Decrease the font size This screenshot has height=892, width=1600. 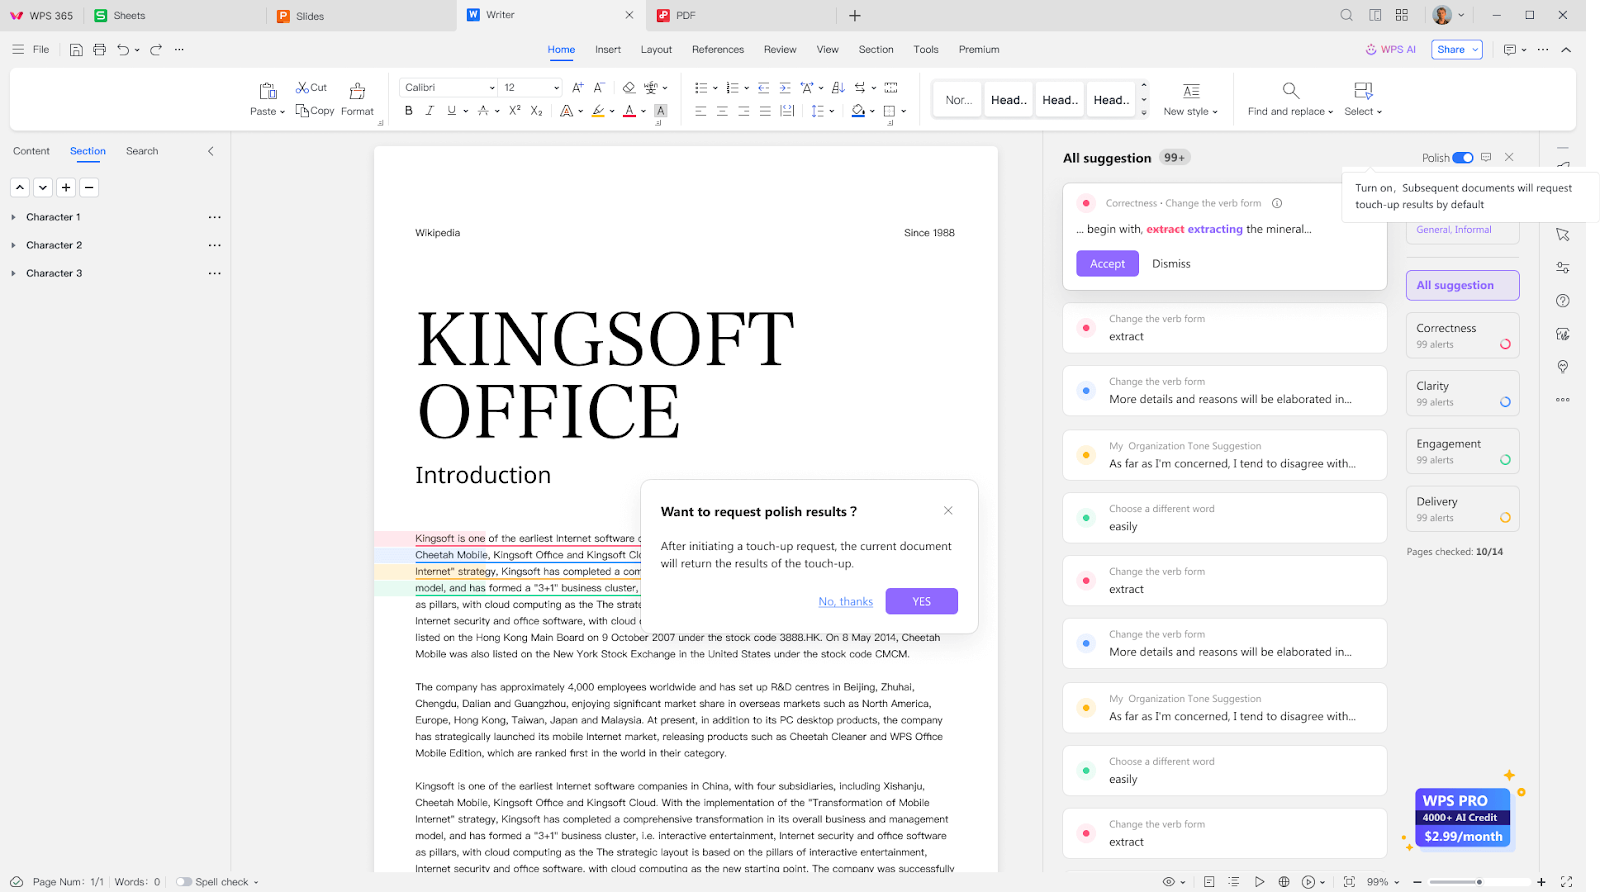599,88
